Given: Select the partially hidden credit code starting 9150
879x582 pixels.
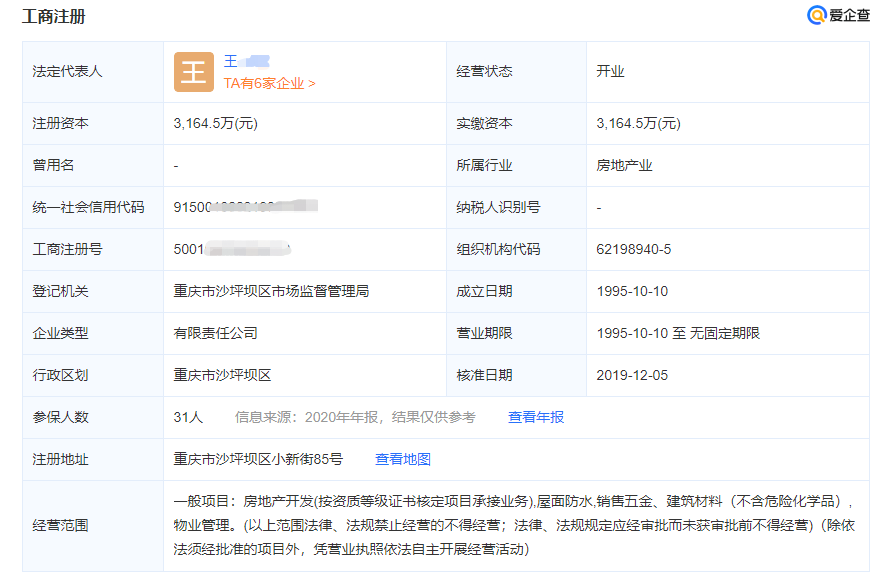Looking at the screenshot, I should tap(246, 207).
